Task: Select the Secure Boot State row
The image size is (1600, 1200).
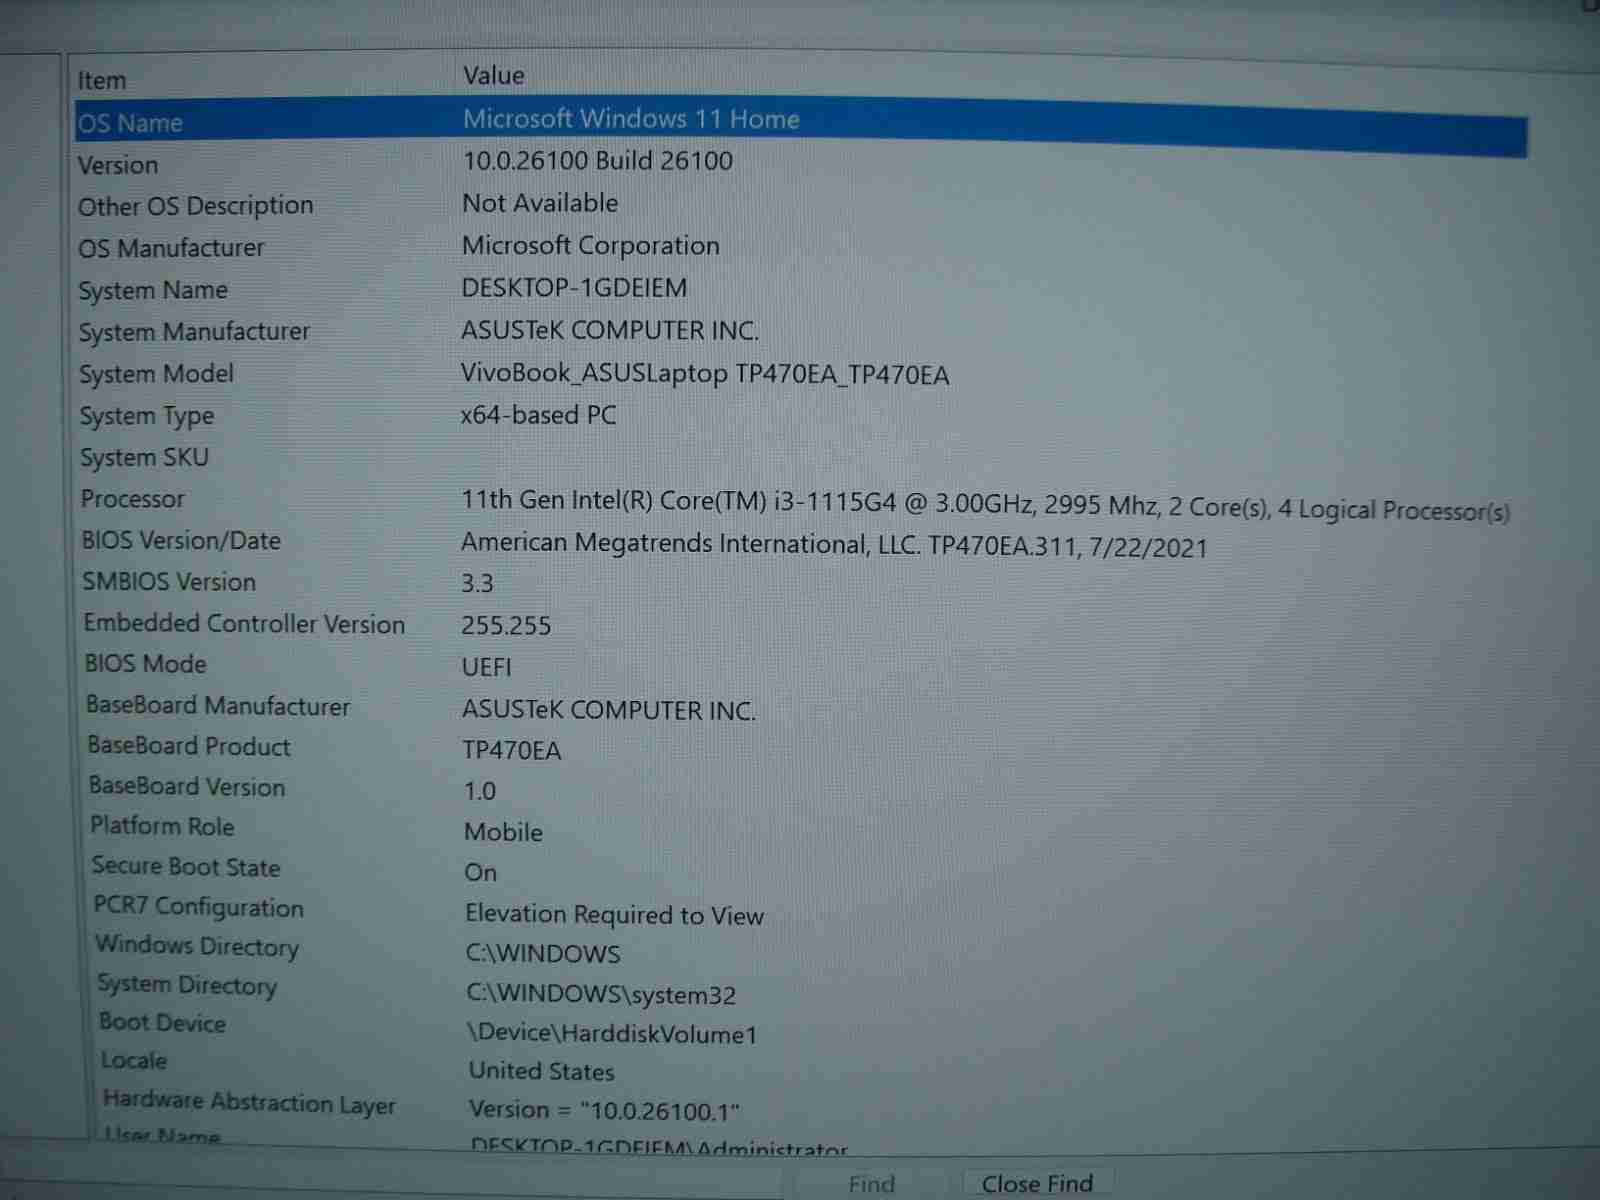Action: (186, 867)
